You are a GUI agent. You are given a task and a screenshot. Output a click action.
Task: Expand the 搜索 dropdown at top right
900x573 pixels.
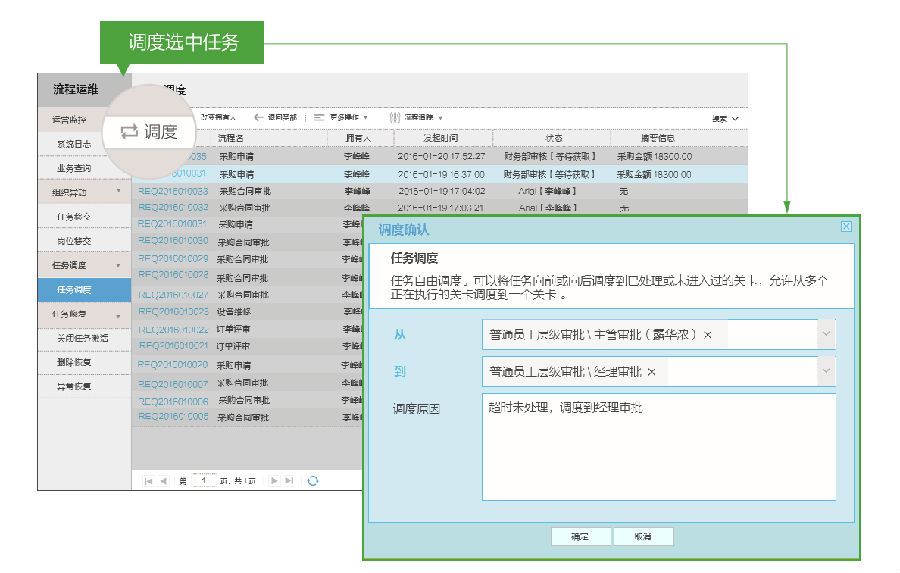pyautogui.click(x=725, y=118)
